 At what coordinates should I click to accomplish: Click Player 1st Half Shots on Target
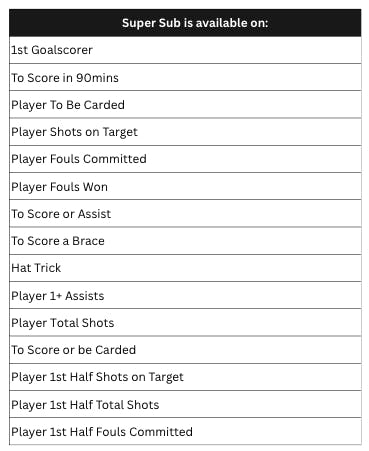(x=185, y=377)
